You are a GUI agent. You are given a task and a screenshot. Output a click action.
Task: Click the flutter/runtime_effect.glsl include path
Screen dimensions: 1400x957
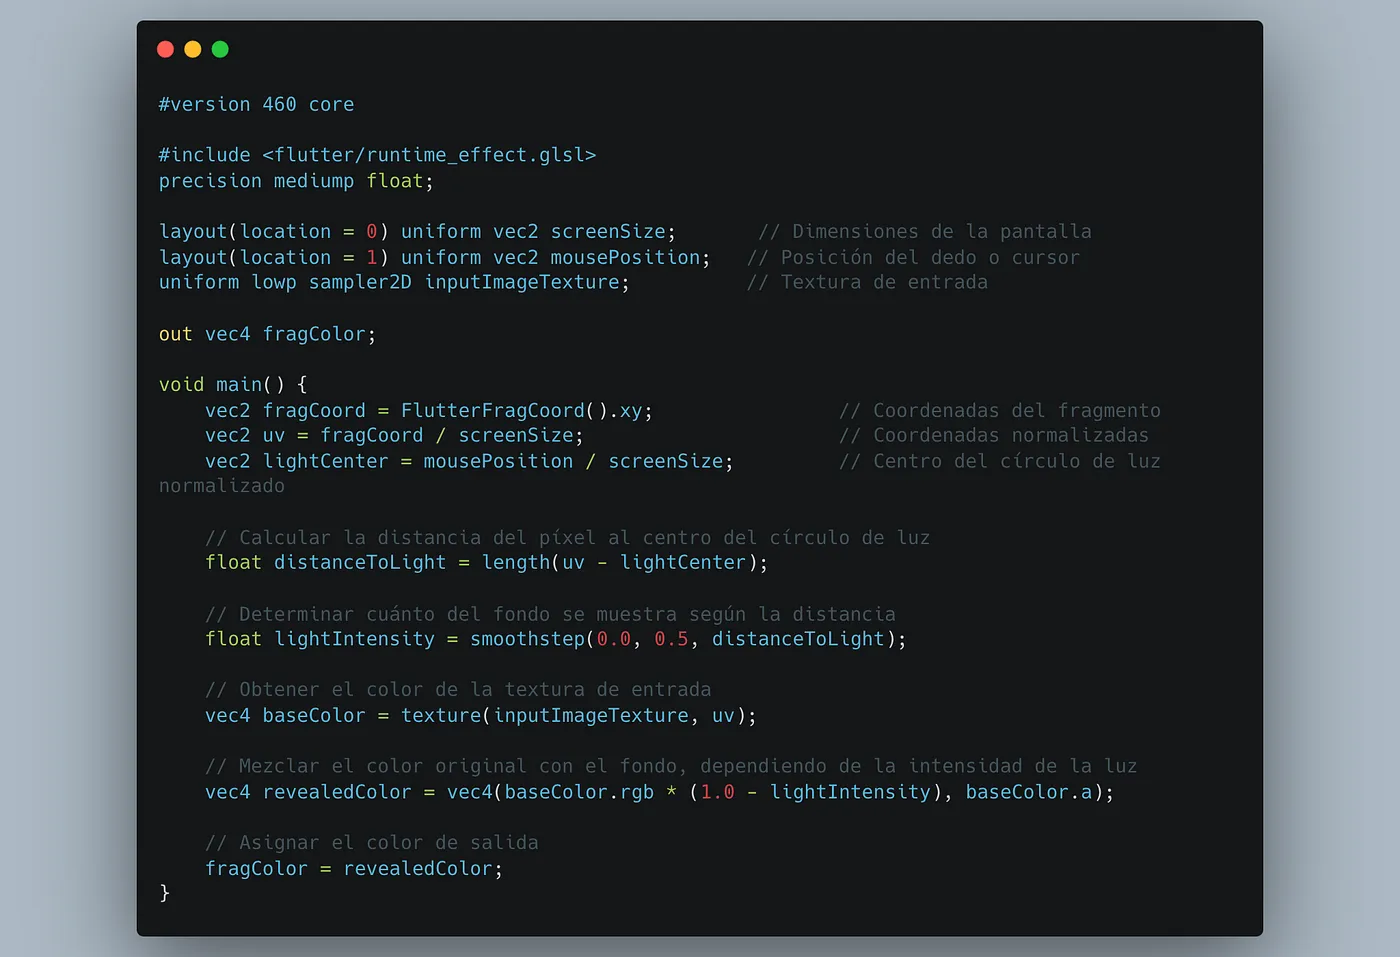429,155
